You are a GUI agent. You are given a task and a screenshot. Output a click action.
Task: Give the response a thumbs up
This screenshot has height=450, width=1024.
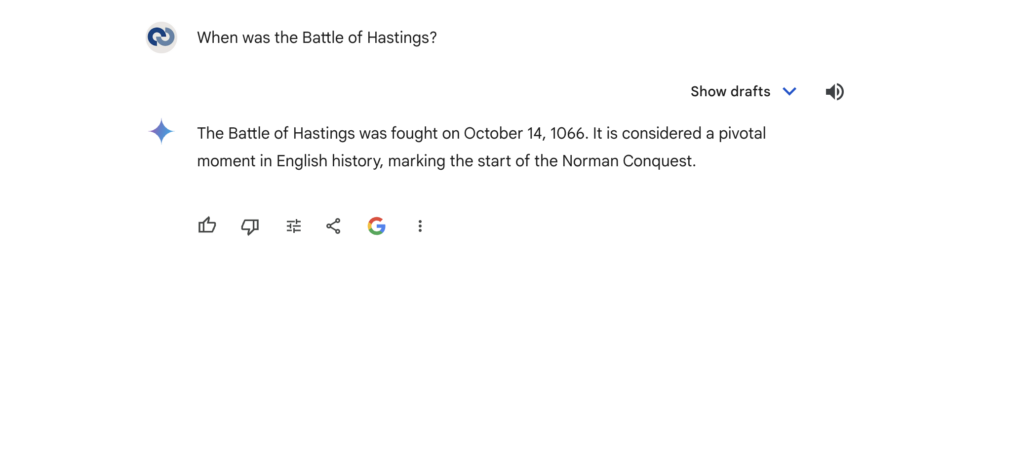pos(207,226)
